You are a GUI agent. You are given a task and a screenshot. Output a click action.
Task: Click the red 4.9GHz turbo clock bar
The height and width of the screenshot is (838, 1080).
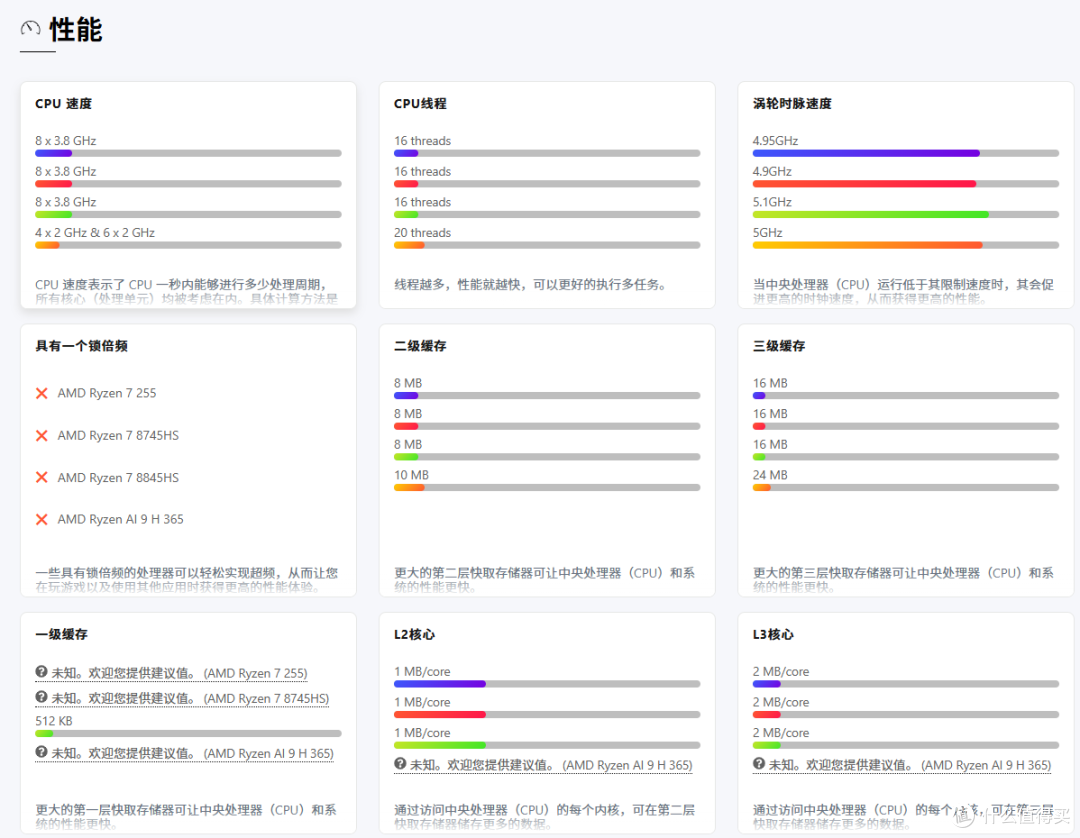point(906,184)
